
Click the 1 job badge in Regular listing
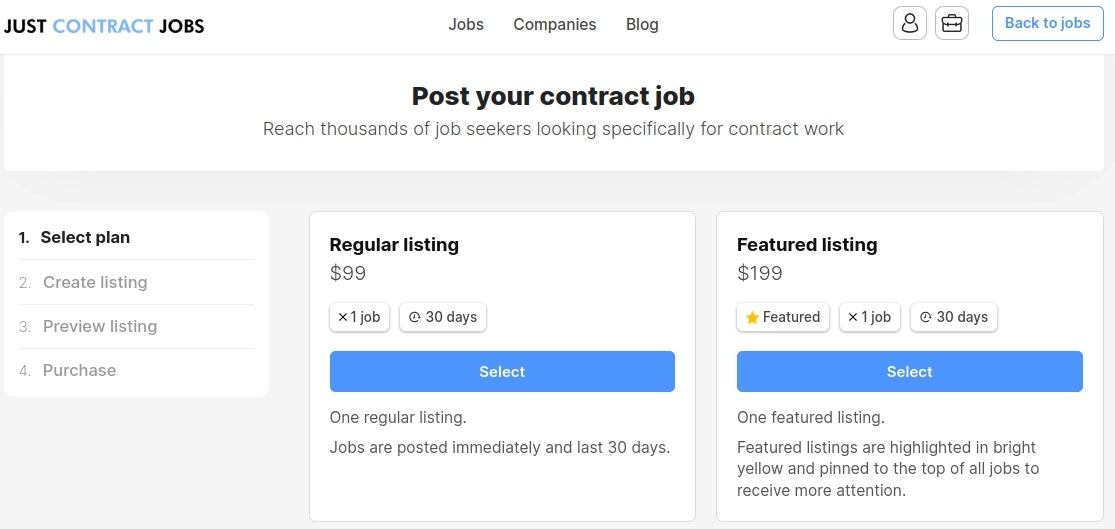point(359,317)
